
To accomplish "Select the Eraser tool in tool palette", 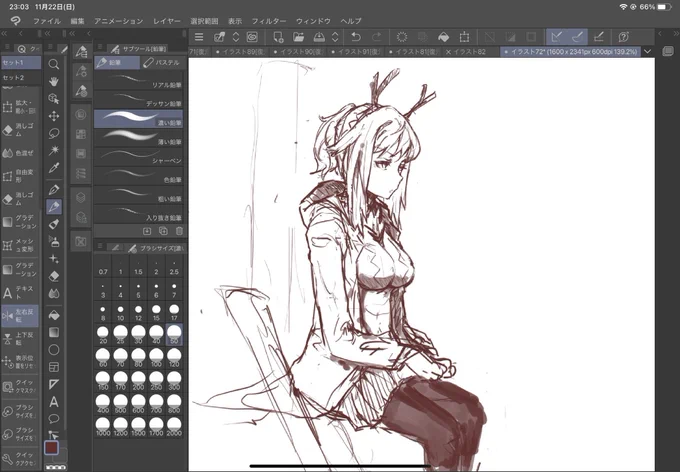I will (x=54, y=276).
